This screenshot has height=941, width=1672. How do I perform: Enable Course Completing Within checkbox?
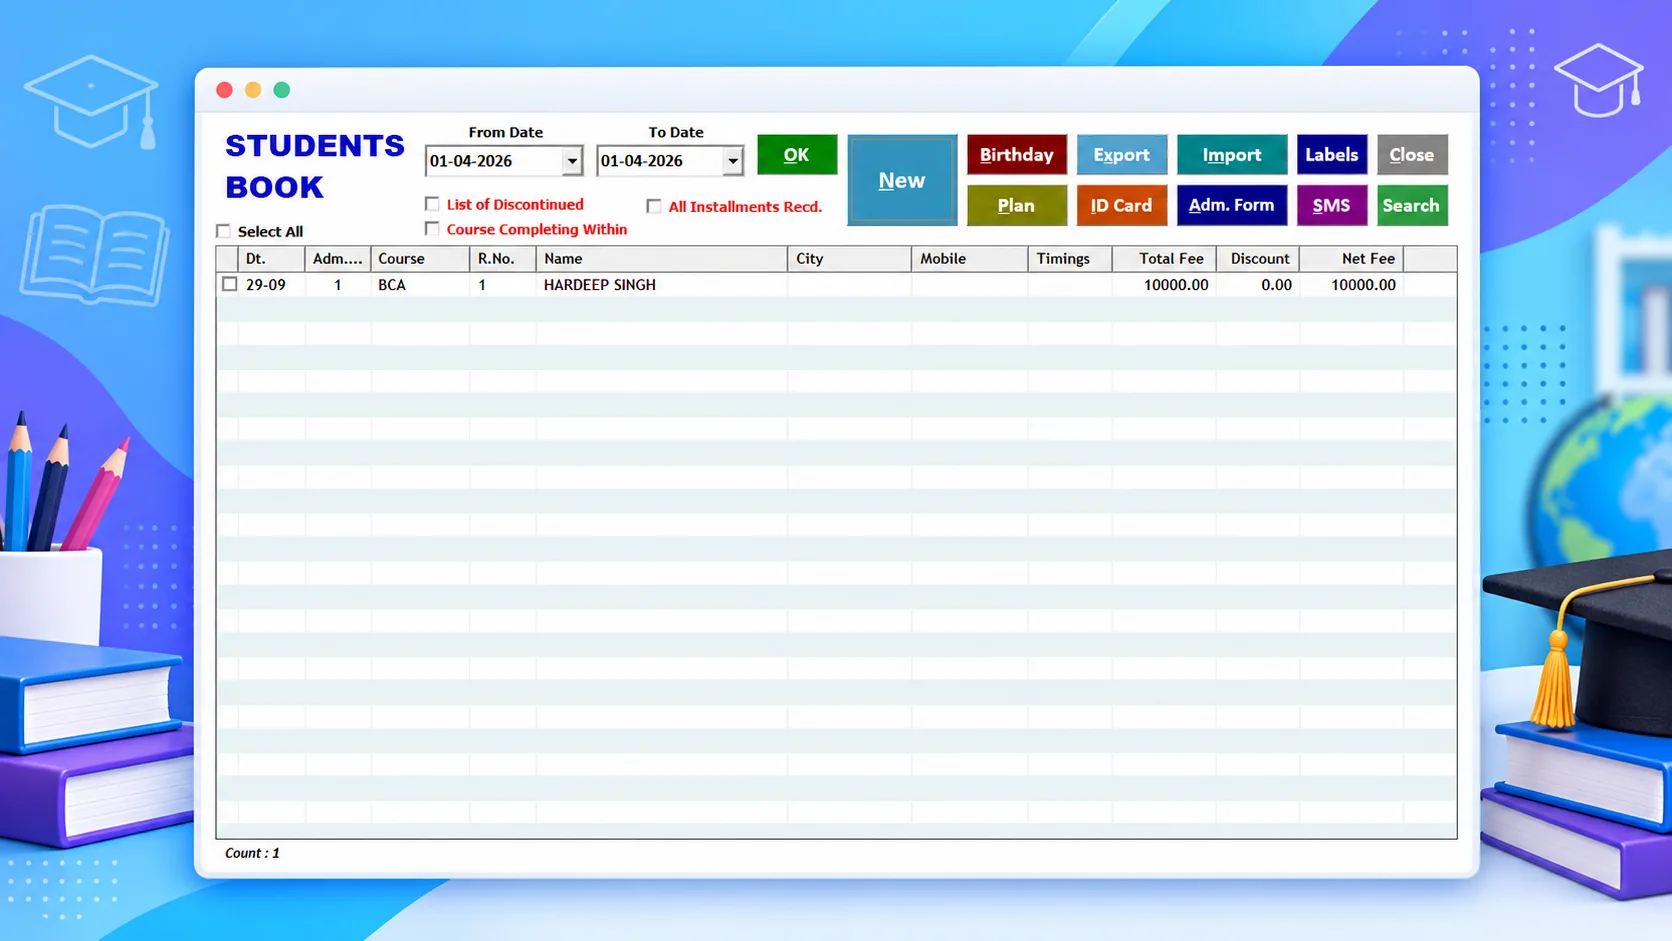432,229
